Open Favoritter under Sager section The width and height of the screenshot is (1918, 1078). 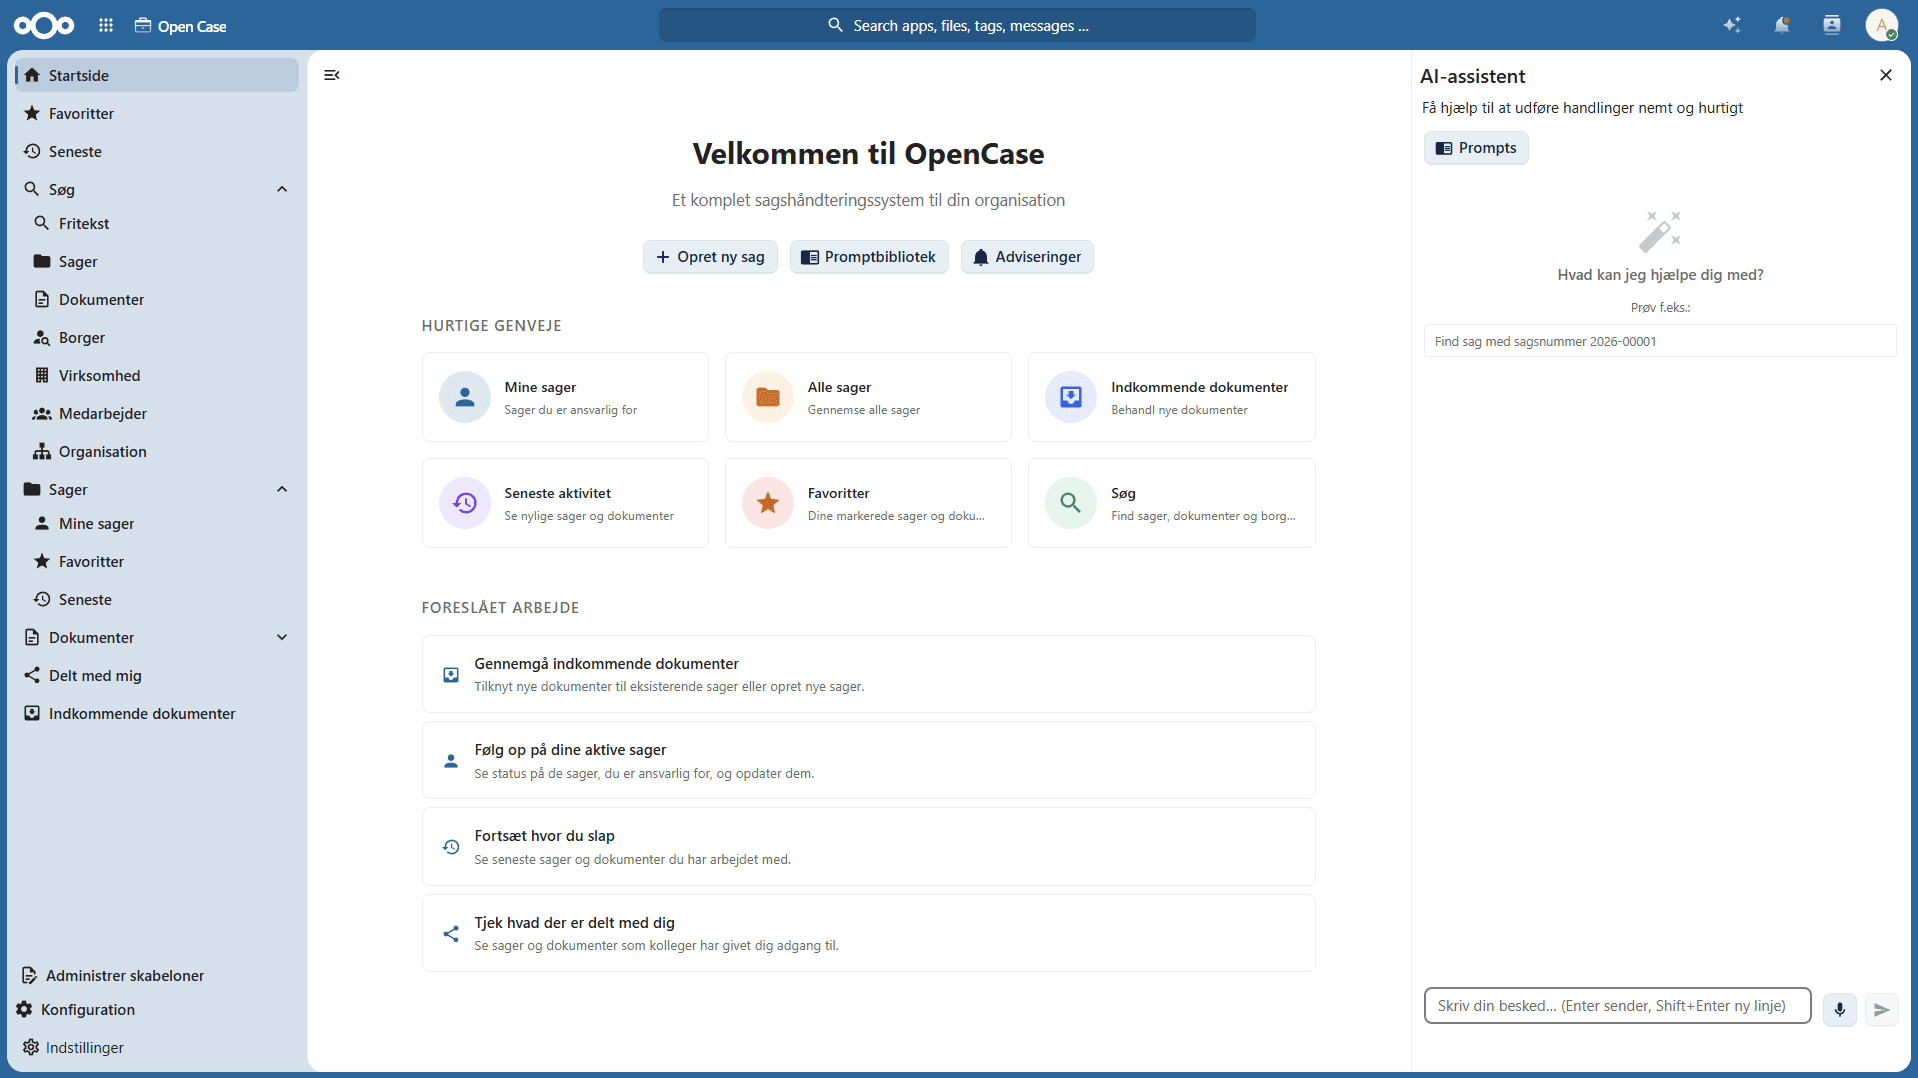click(x=162, y=561)
